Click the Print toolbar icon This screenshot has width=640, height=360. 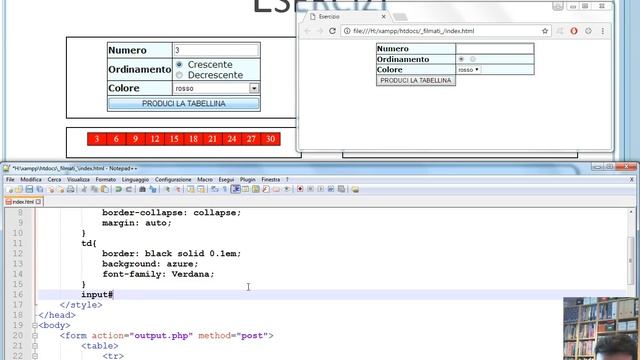coord(70,189)
